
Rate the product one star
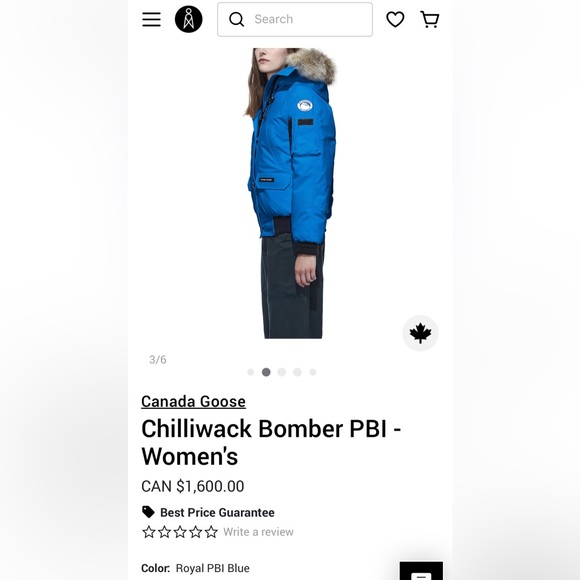(x=149, y=532)
